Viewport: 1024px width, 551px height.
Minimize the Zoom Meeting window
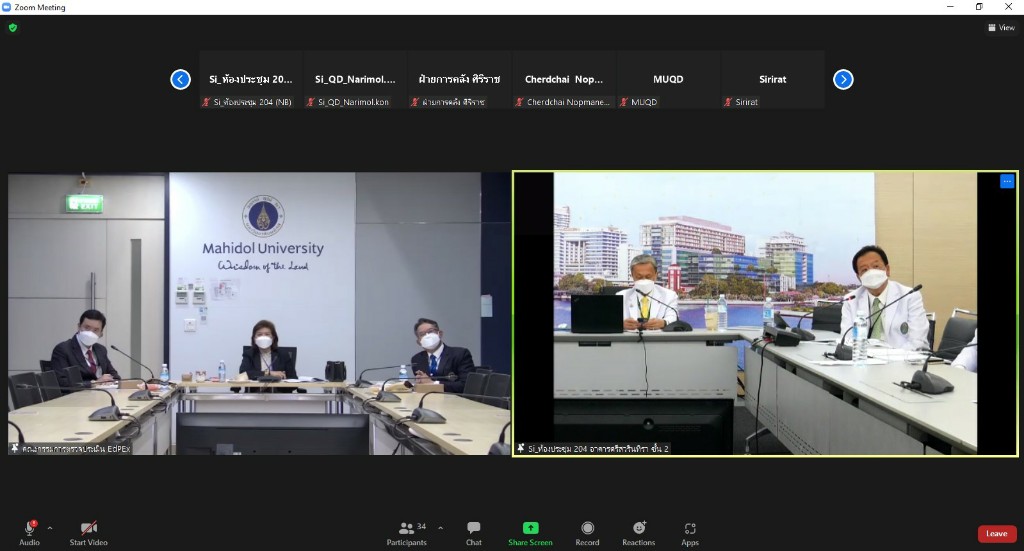point(950,7)
